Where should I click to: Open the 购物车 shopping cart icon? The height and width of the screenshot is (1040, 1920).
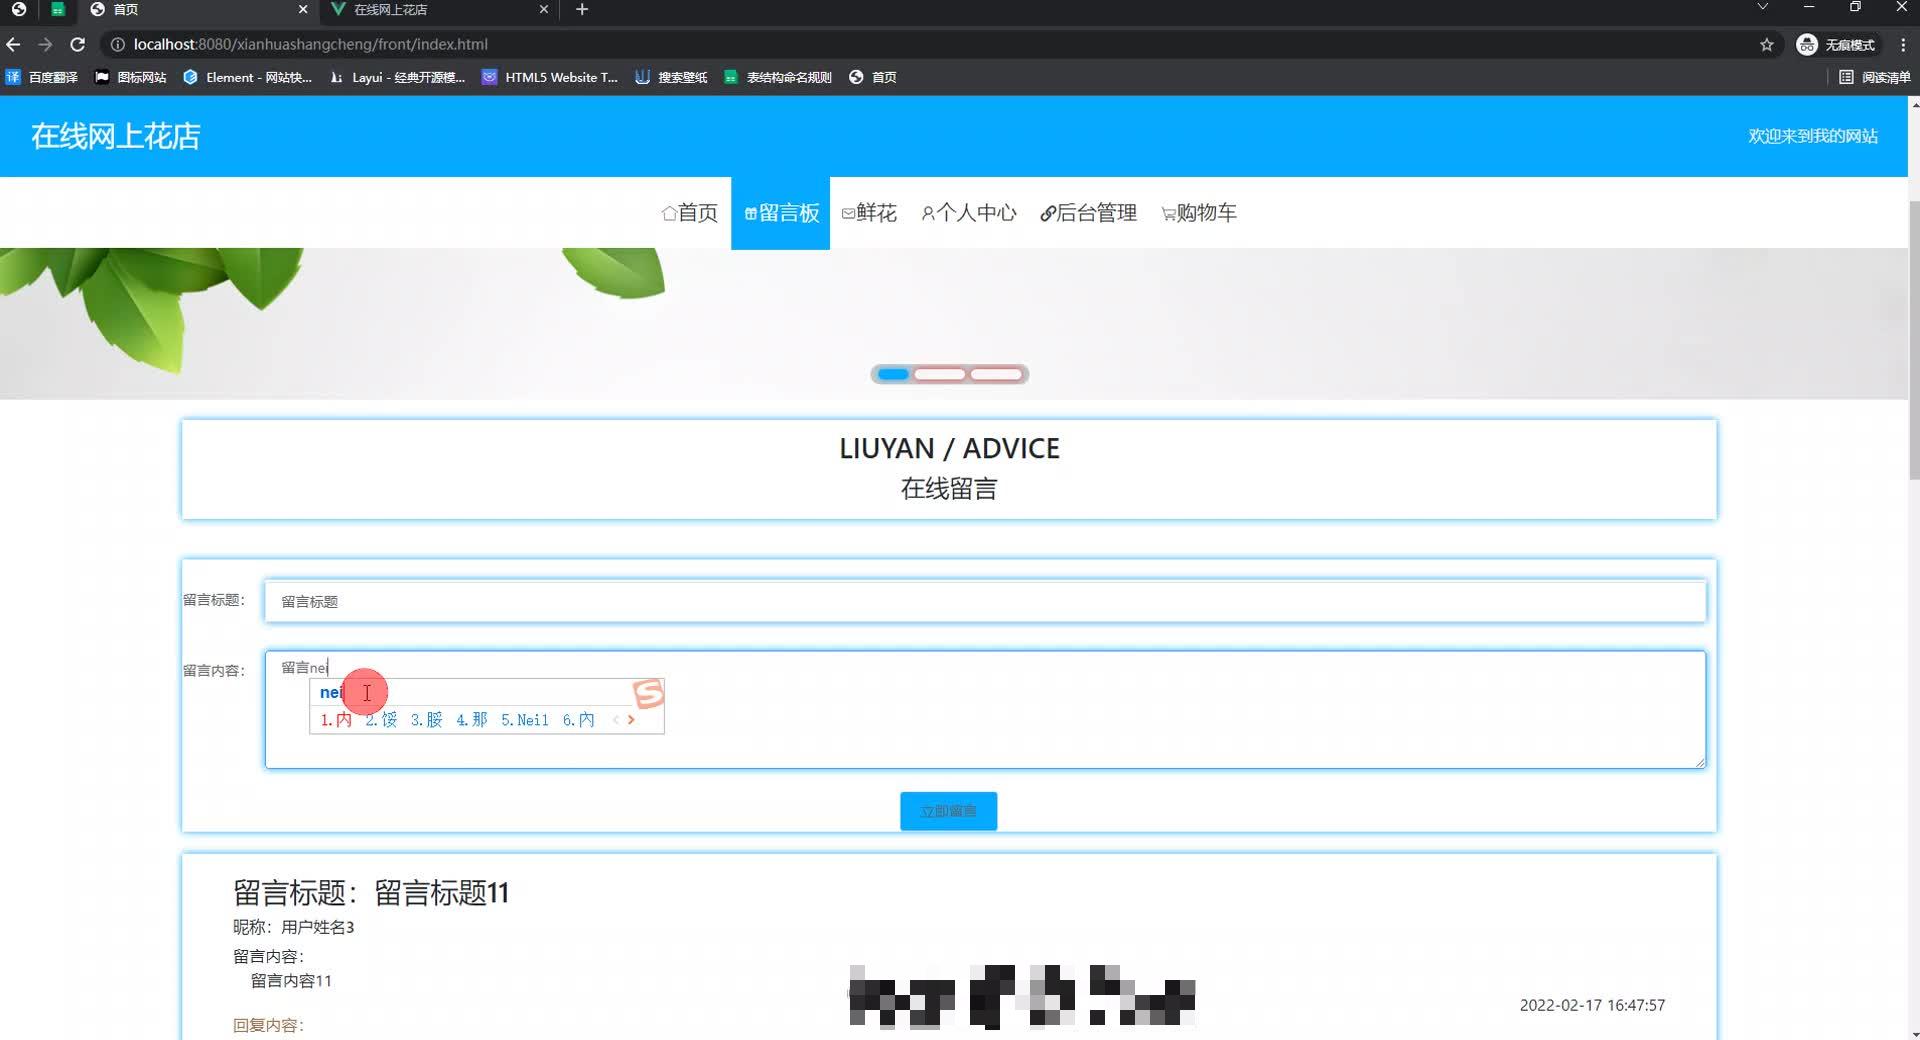tap(1167, 213)
